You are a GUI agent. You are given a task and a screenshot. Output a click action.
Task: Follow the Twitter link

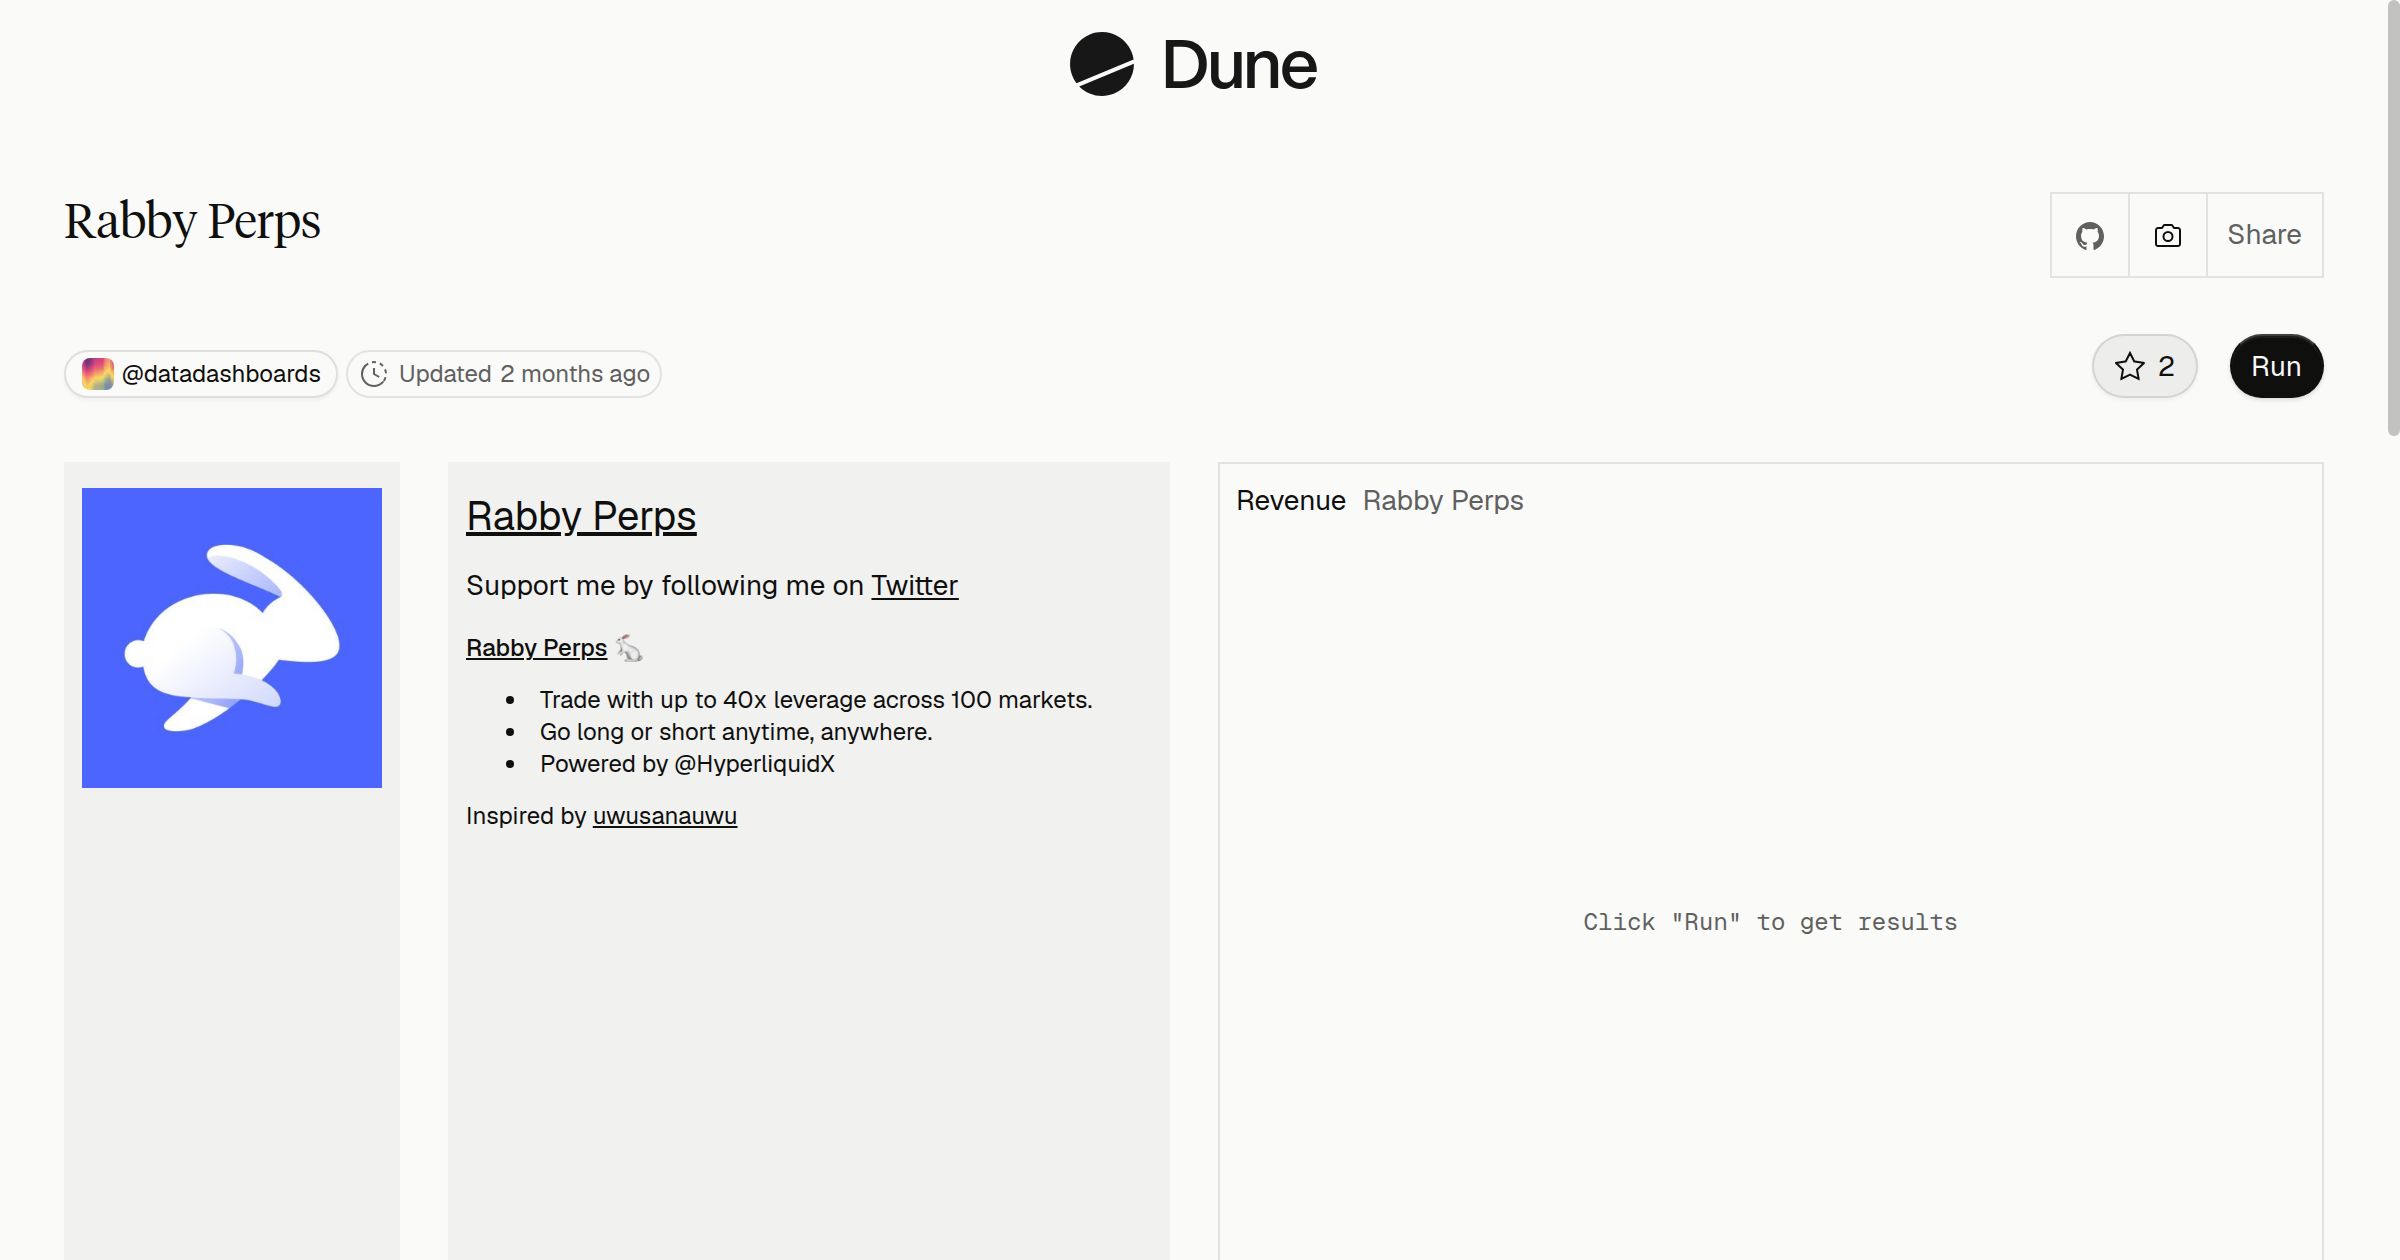click(x=914, y=585)
